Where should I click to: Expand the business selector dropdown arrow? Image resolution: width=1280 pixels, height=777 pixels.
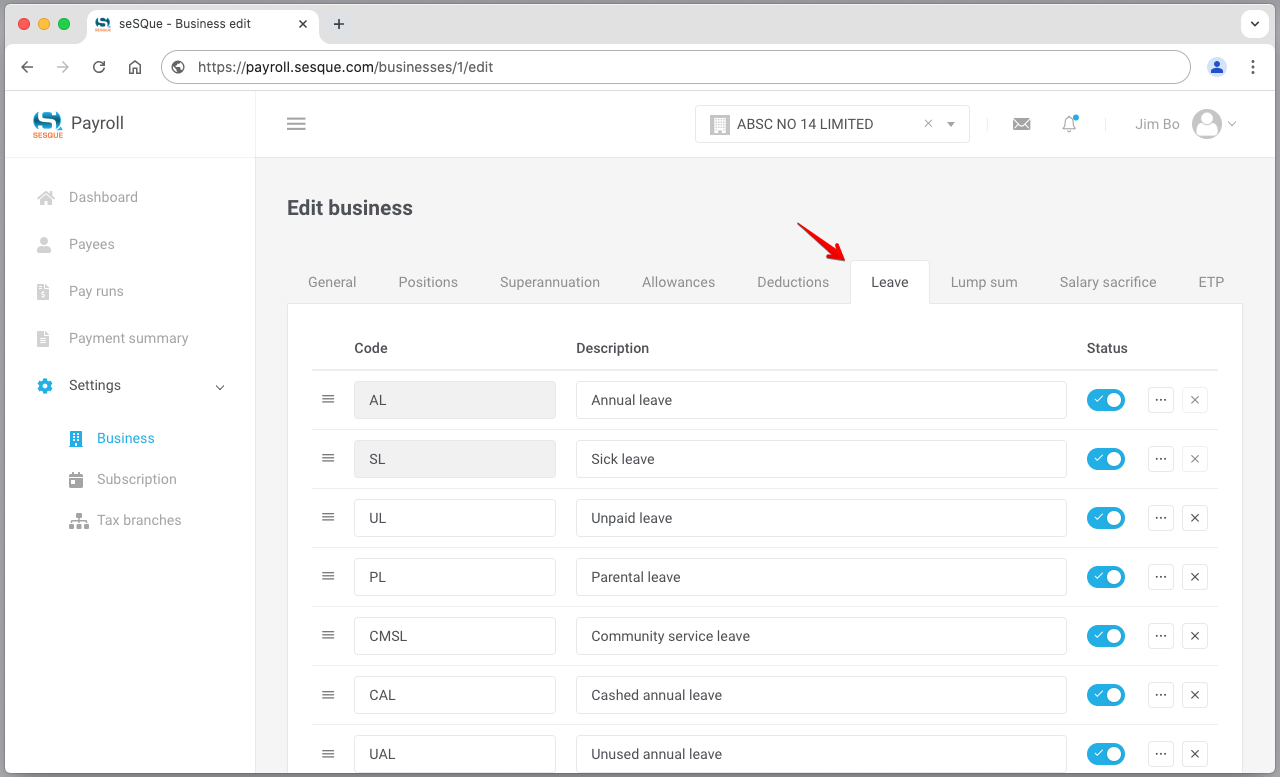click(951, 124)
